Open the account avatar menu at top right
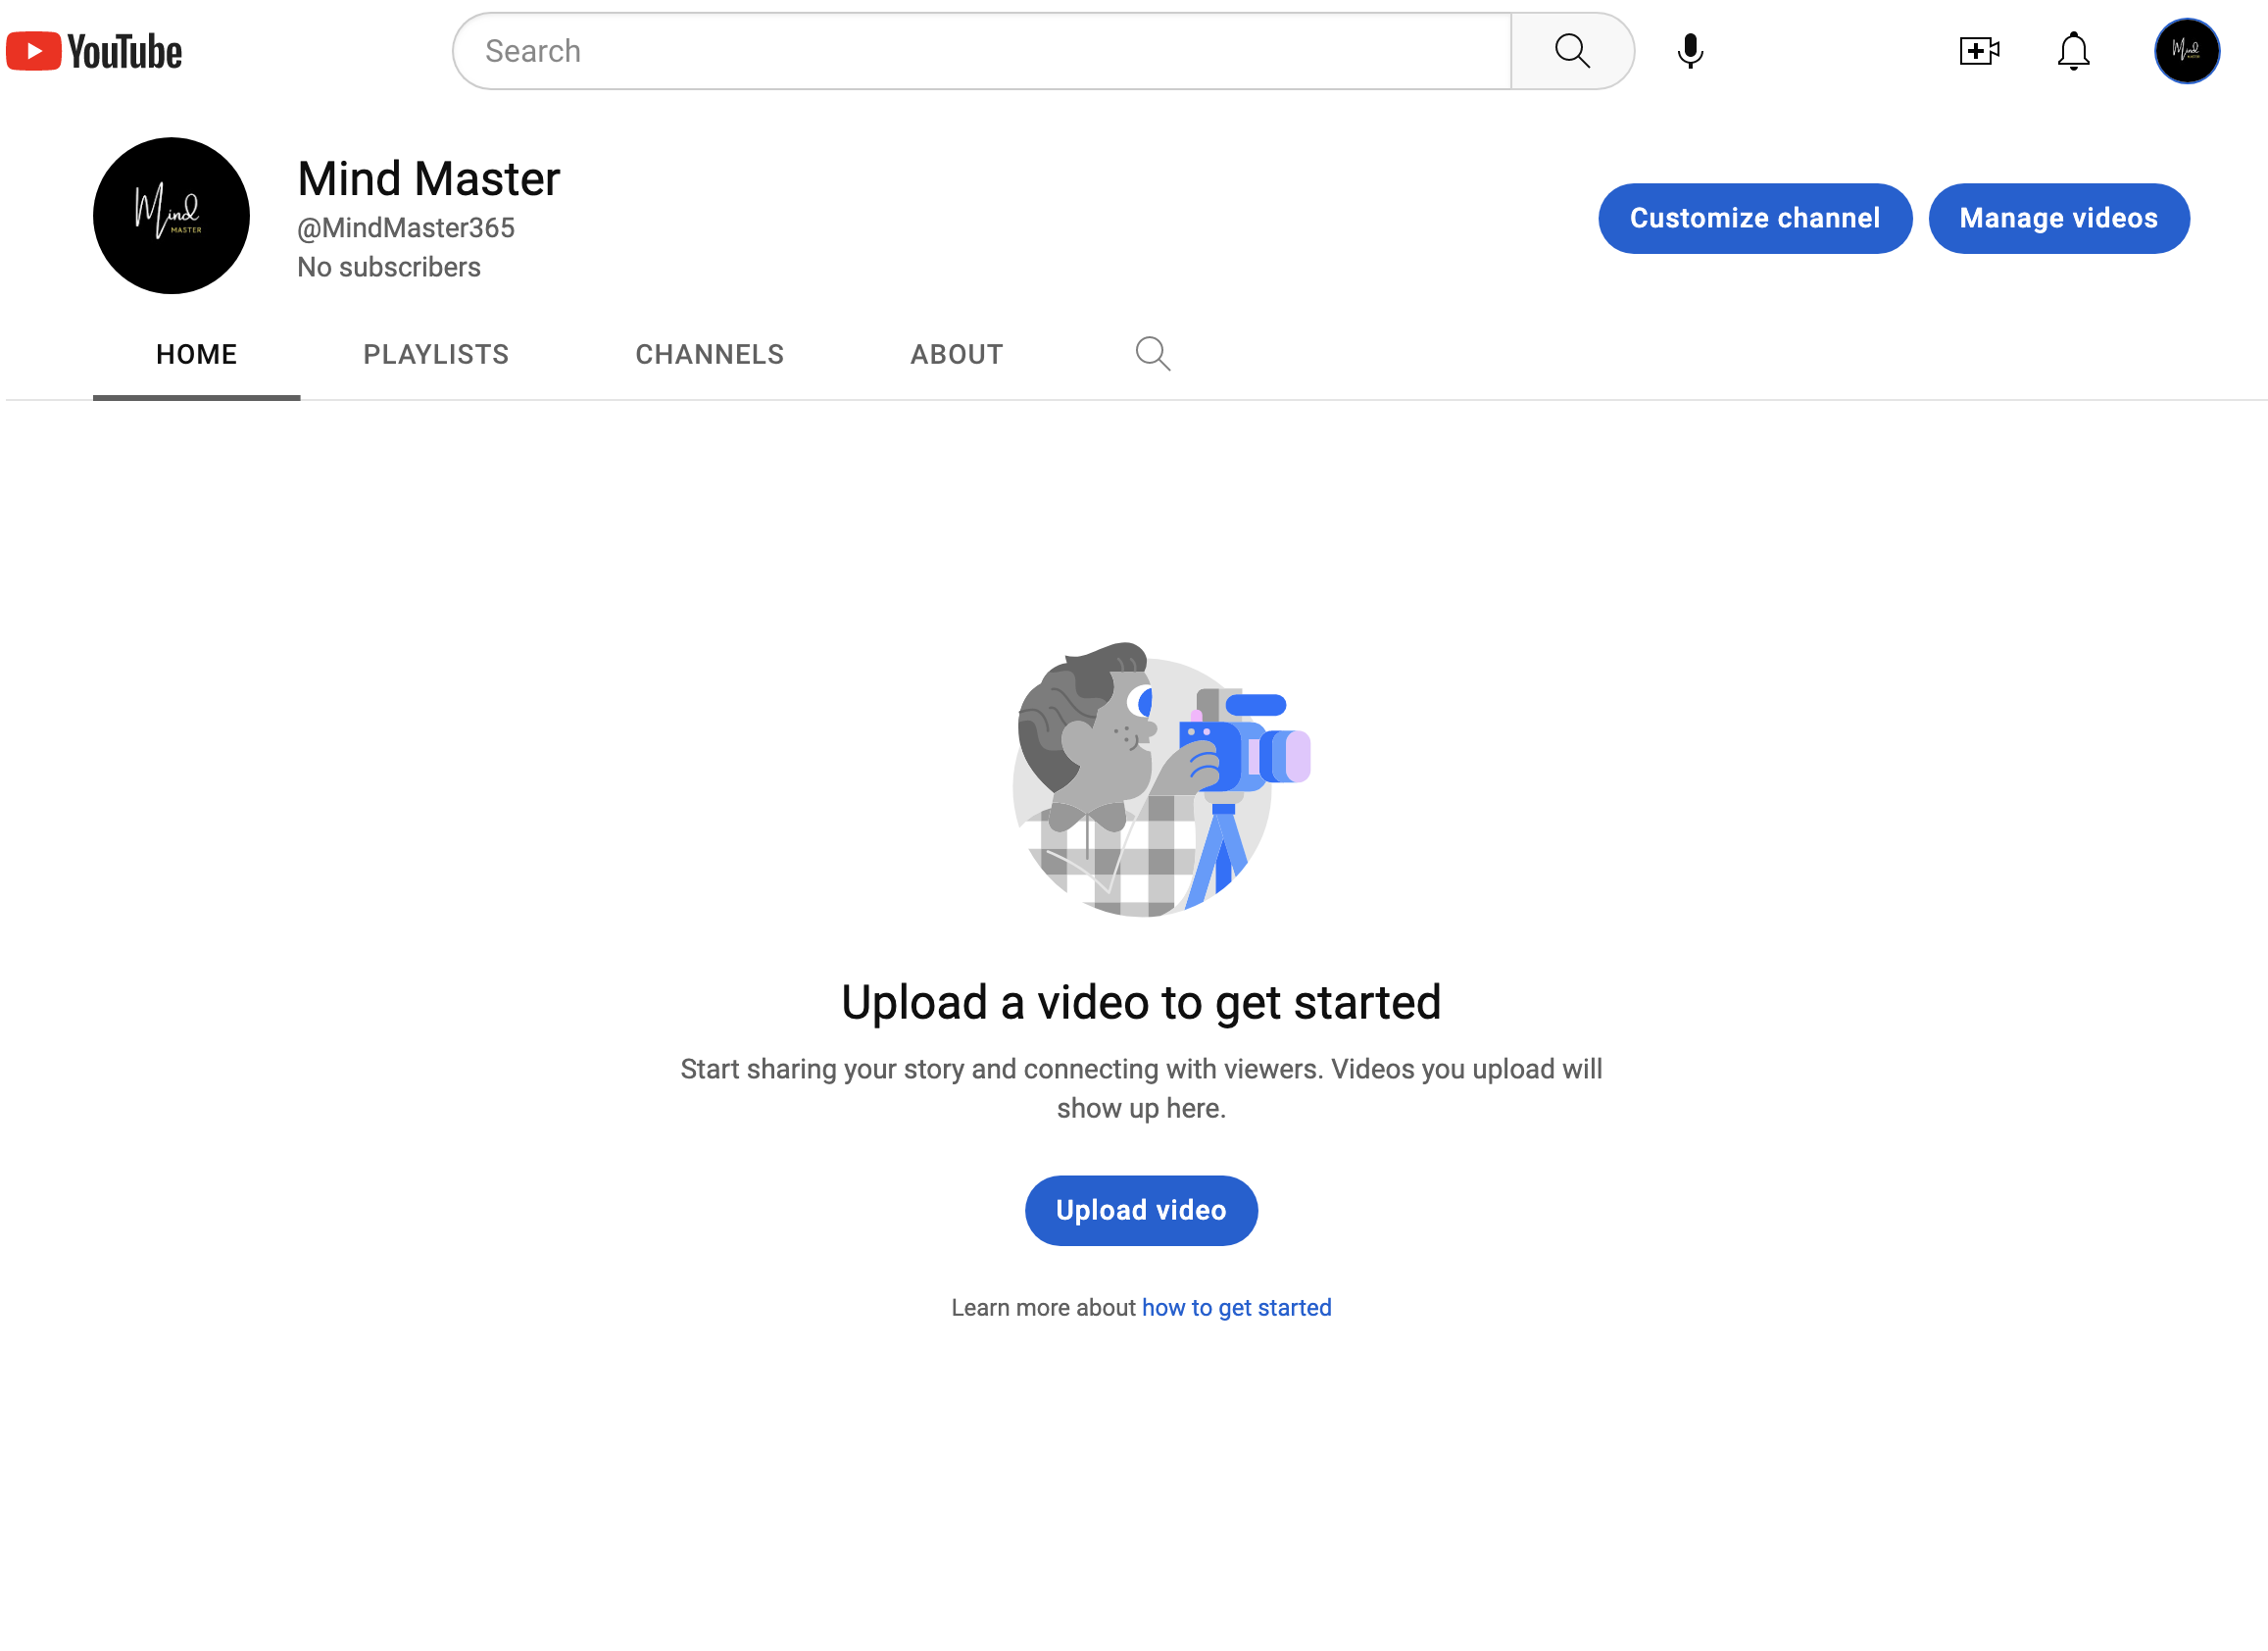 [x=2186, y=51]
